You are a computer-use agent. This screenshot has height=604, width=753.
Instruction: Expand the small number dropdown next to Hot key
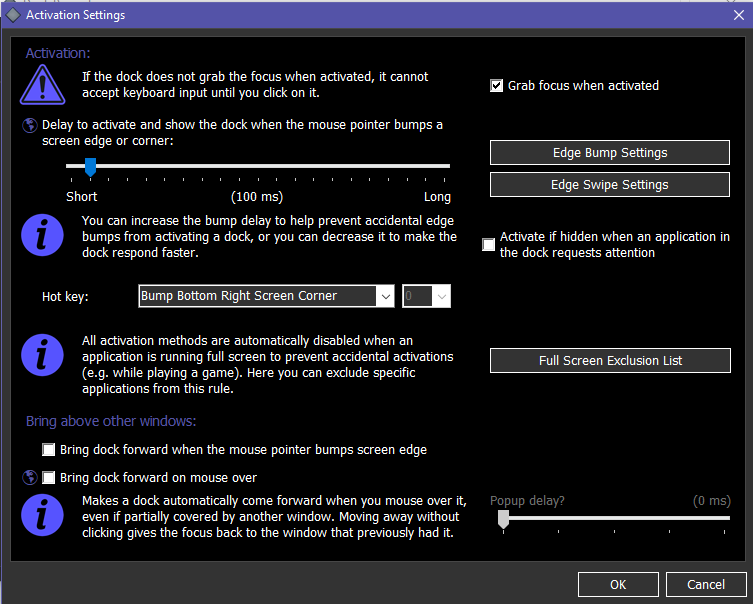[441, 296]
